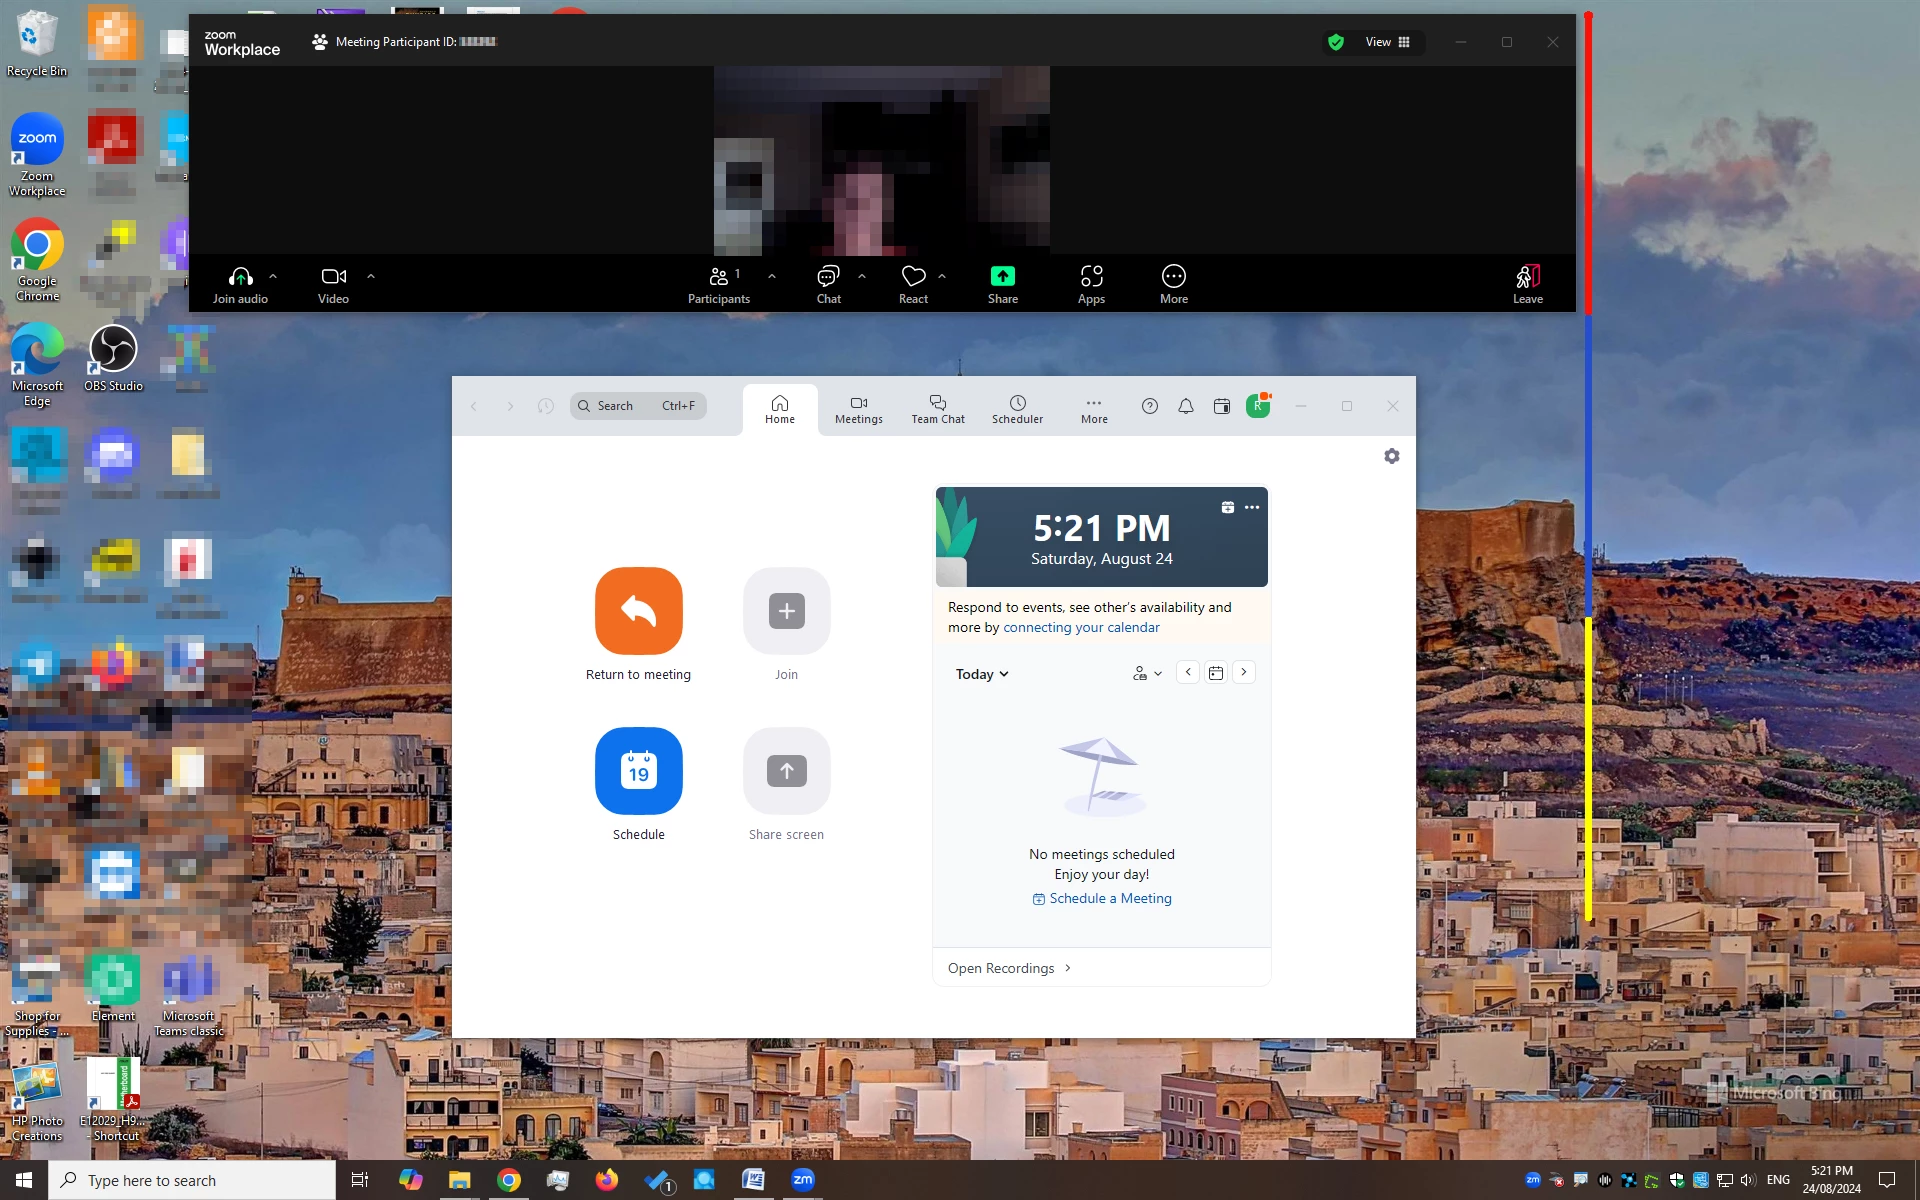Screen dimensions: 1920x1200
Task: Click the React heart icon
Action: (x=913, y=277)
